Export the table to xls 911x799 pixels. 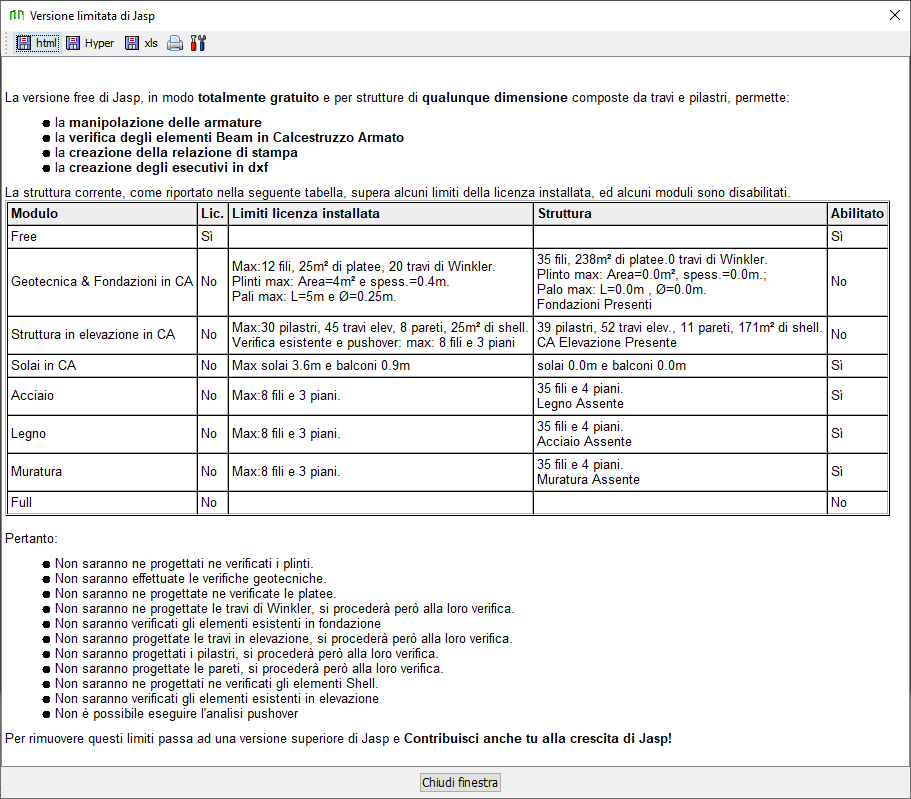(x=141, y=43)
